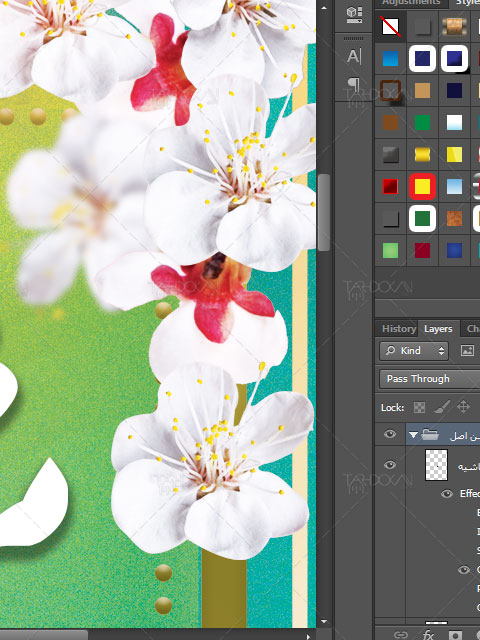480x640 pixels.
Task: Apply the light green style
Action: coord(391,250)
